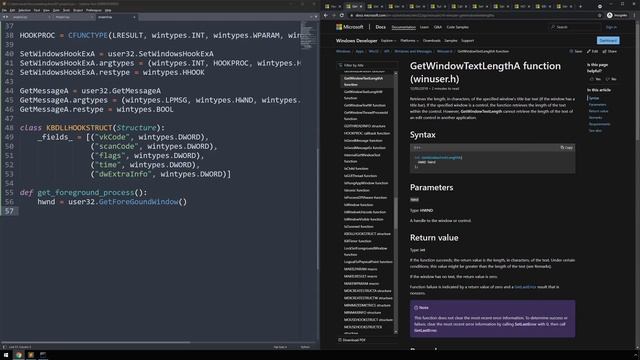Click the Microsoft logo in docs header
Image resolution: width=640 pixels, height=360 pixels.
(x=349, y=27)
